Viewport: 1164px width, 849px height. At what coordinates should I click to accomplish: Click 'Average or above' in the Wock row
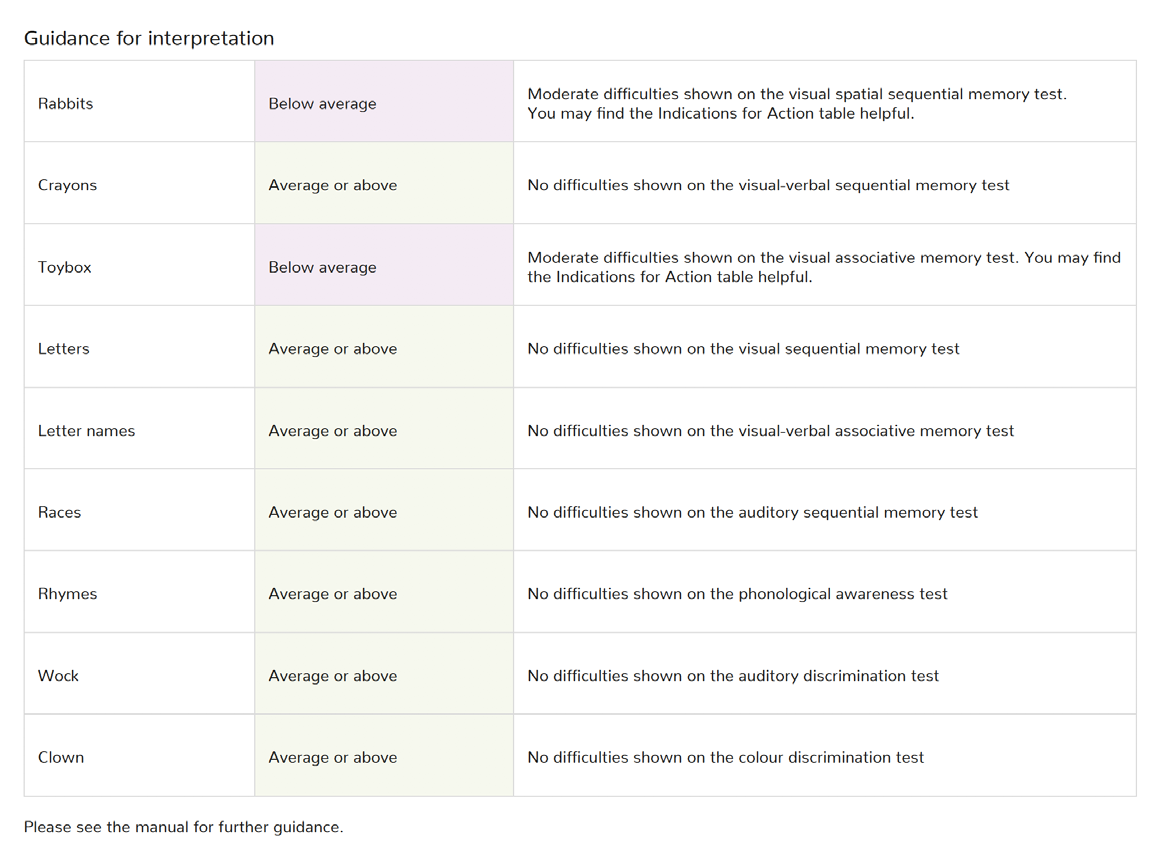[333, 676]
